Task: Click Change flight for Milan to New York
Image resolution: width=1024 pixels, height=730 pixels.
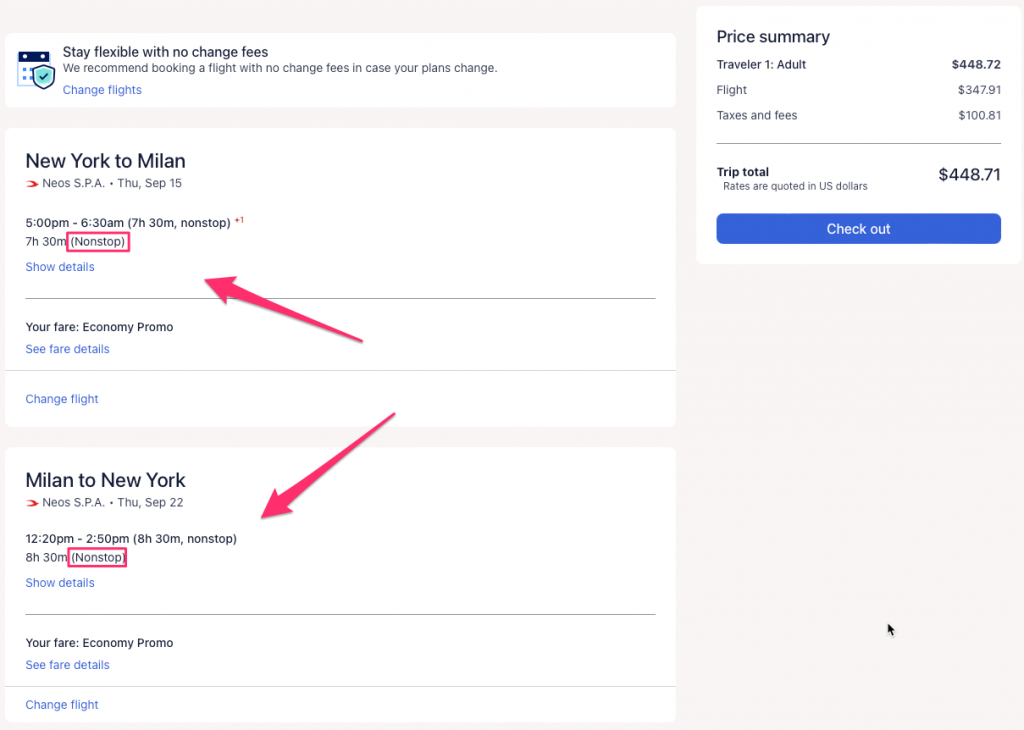Action: pyautogui.click(x=62, y=705)
